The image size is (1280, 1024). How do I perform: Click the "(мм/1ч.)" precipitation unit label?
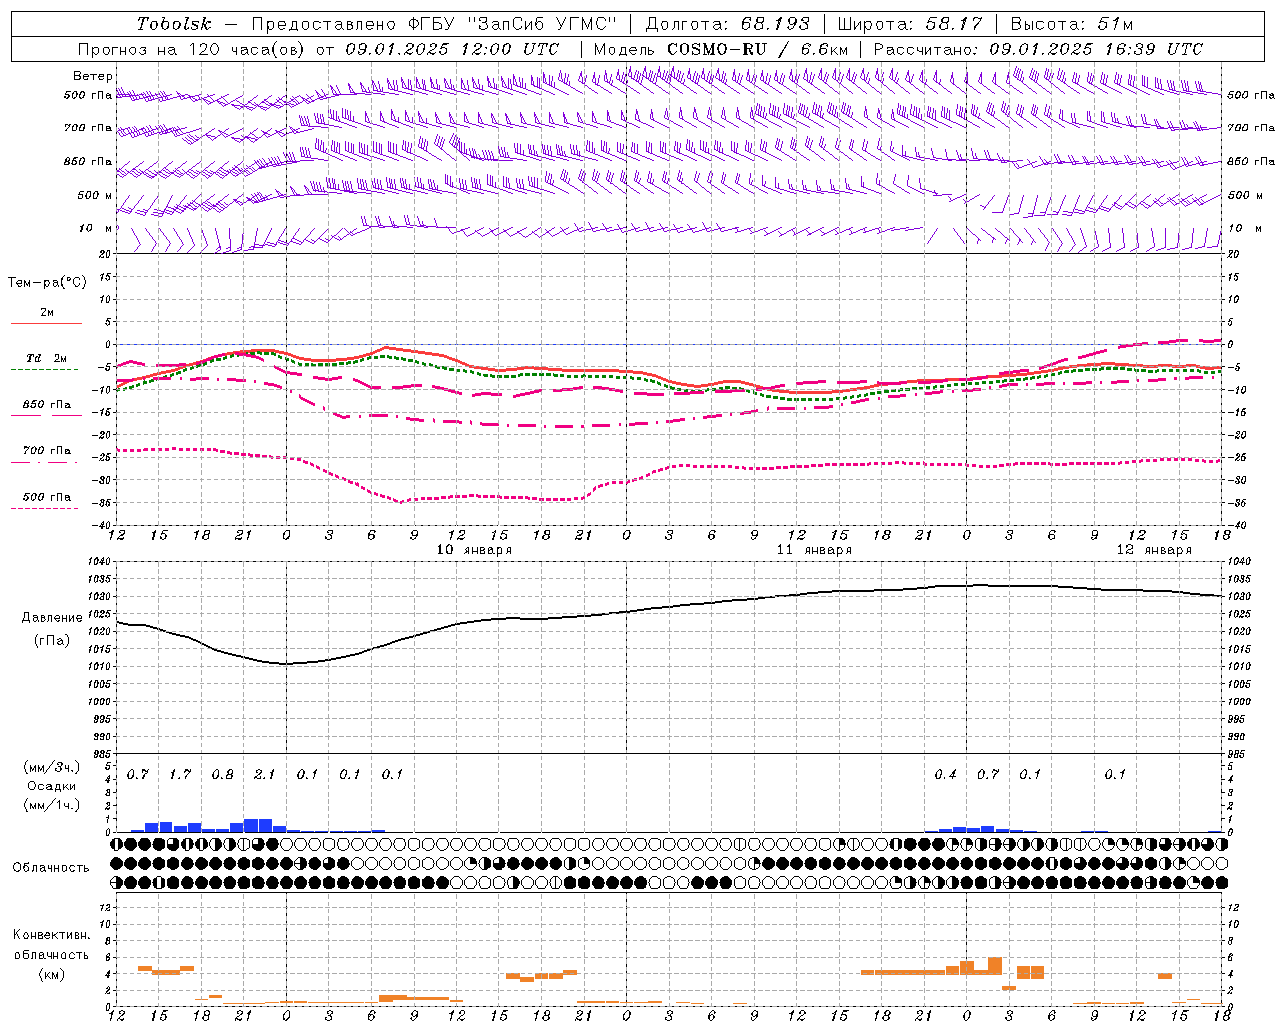[51, 805]
